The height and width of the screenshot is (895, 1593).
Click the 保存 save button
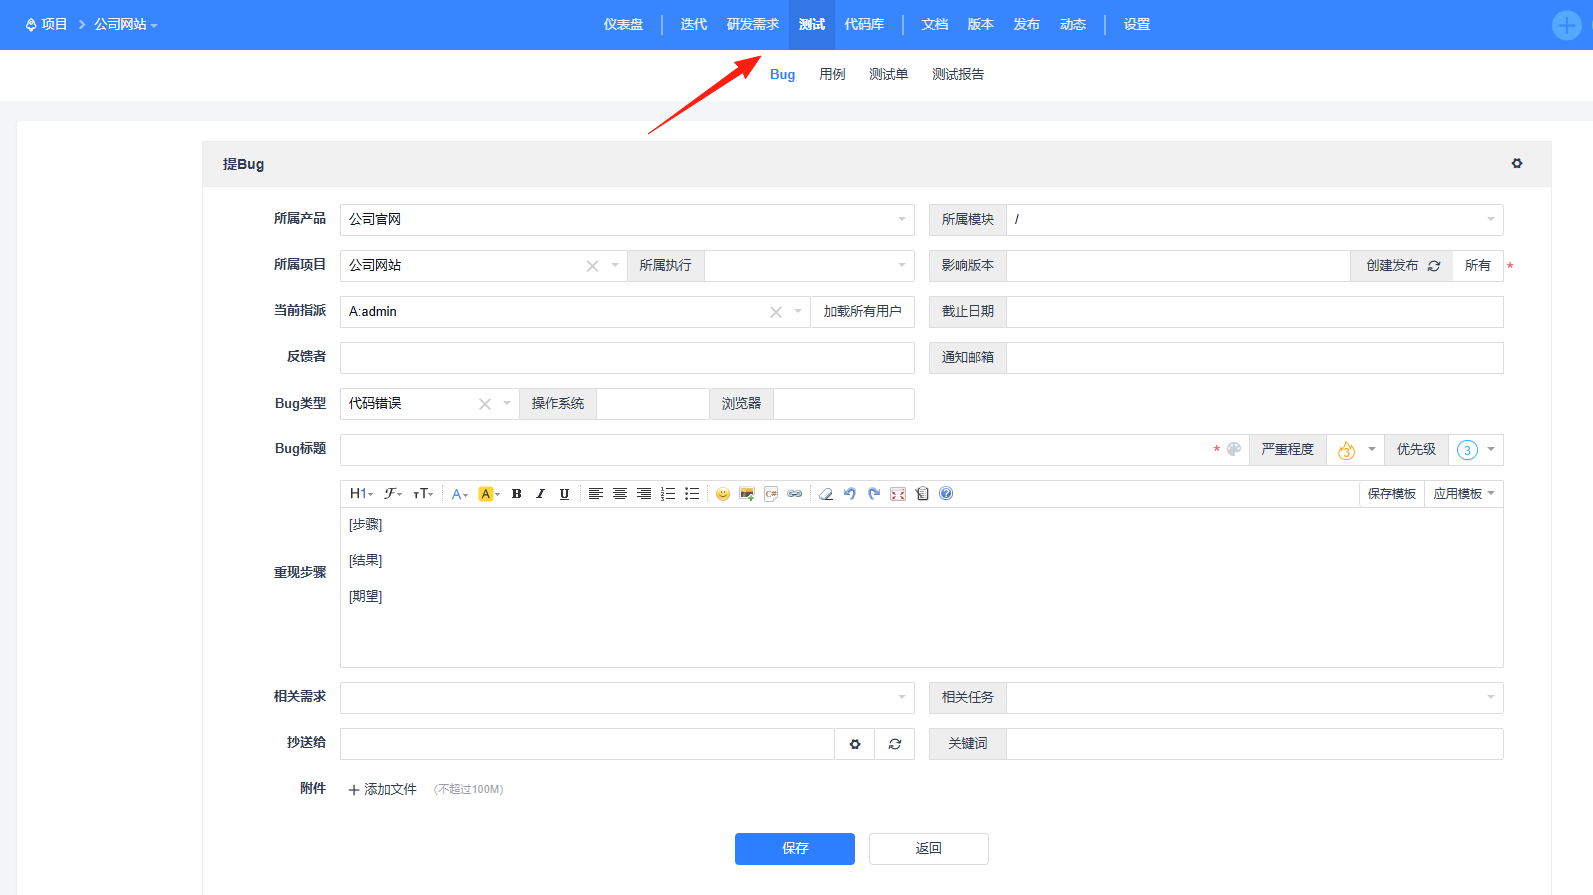point(795,849)
